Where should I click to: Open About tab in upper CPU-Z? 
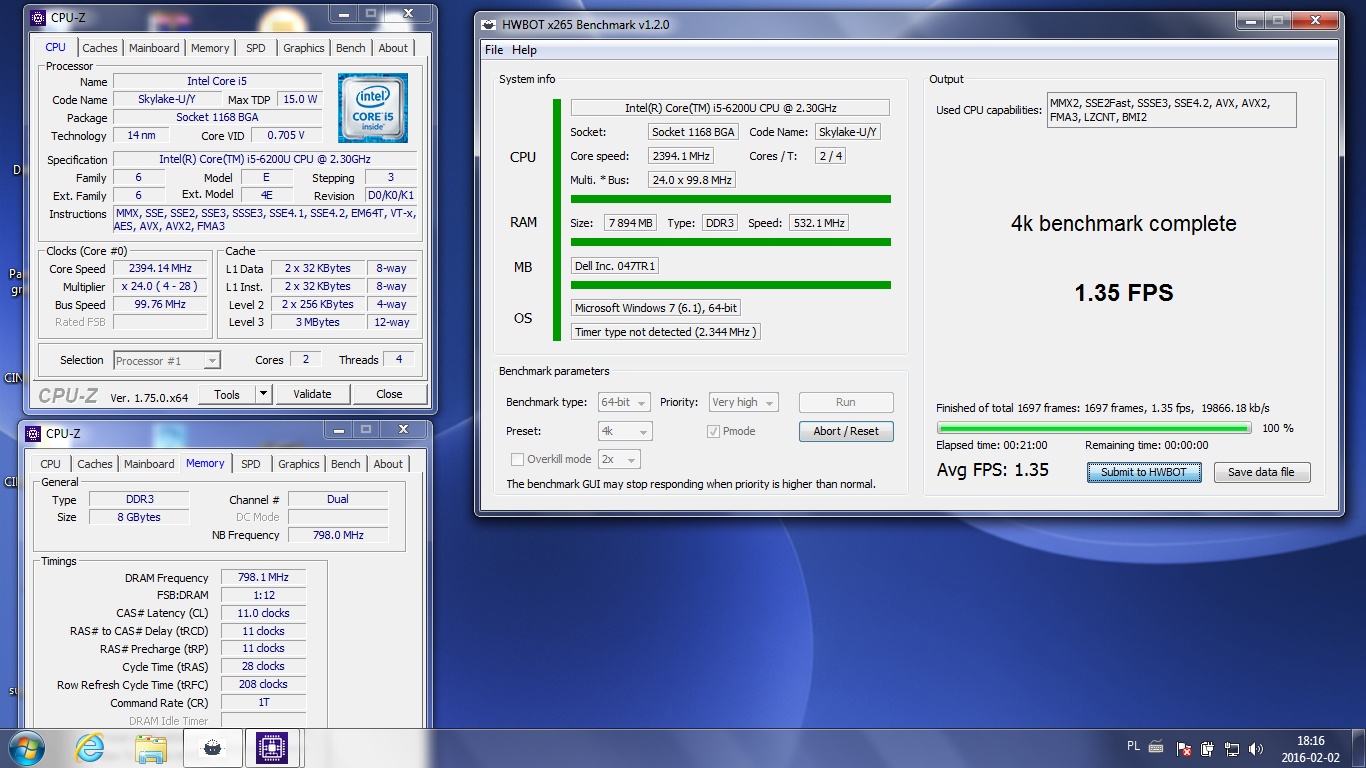click(393, 48)
